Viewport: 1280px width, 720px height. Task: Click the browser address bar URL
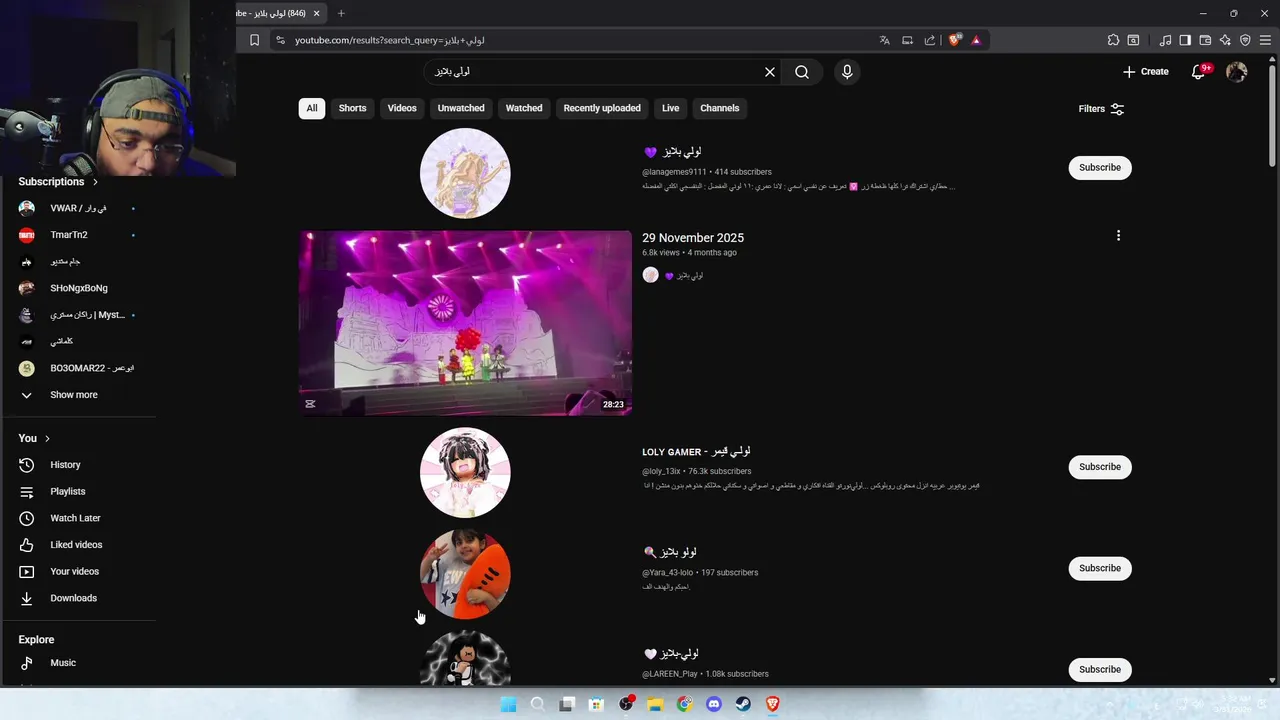[x=390, y=40]
